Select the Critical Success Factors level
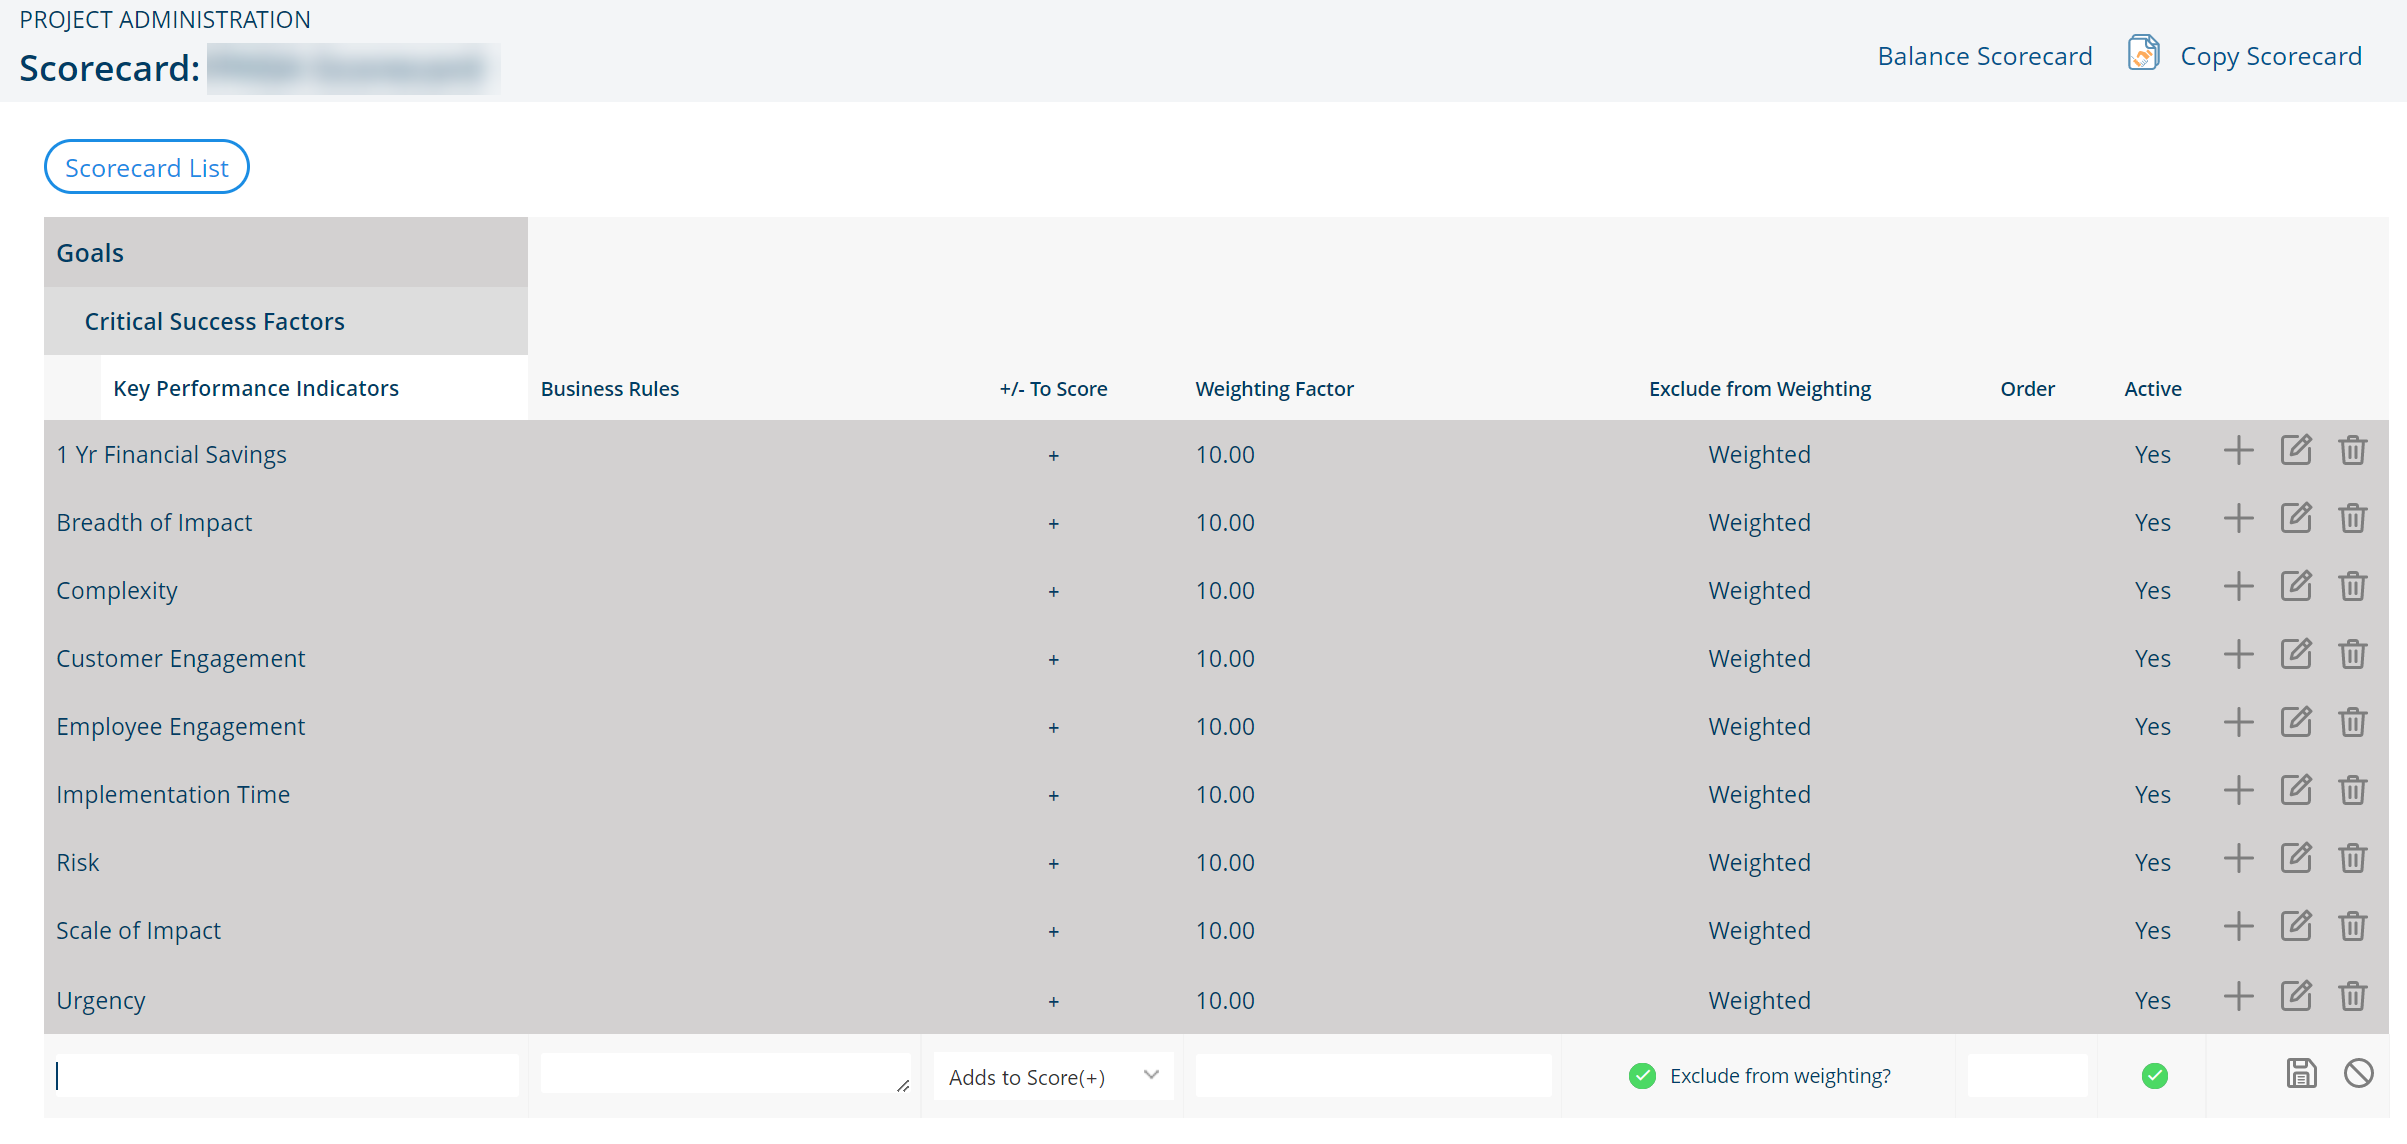Screen dimensions: 2407x1144 [x=214, y=322]
